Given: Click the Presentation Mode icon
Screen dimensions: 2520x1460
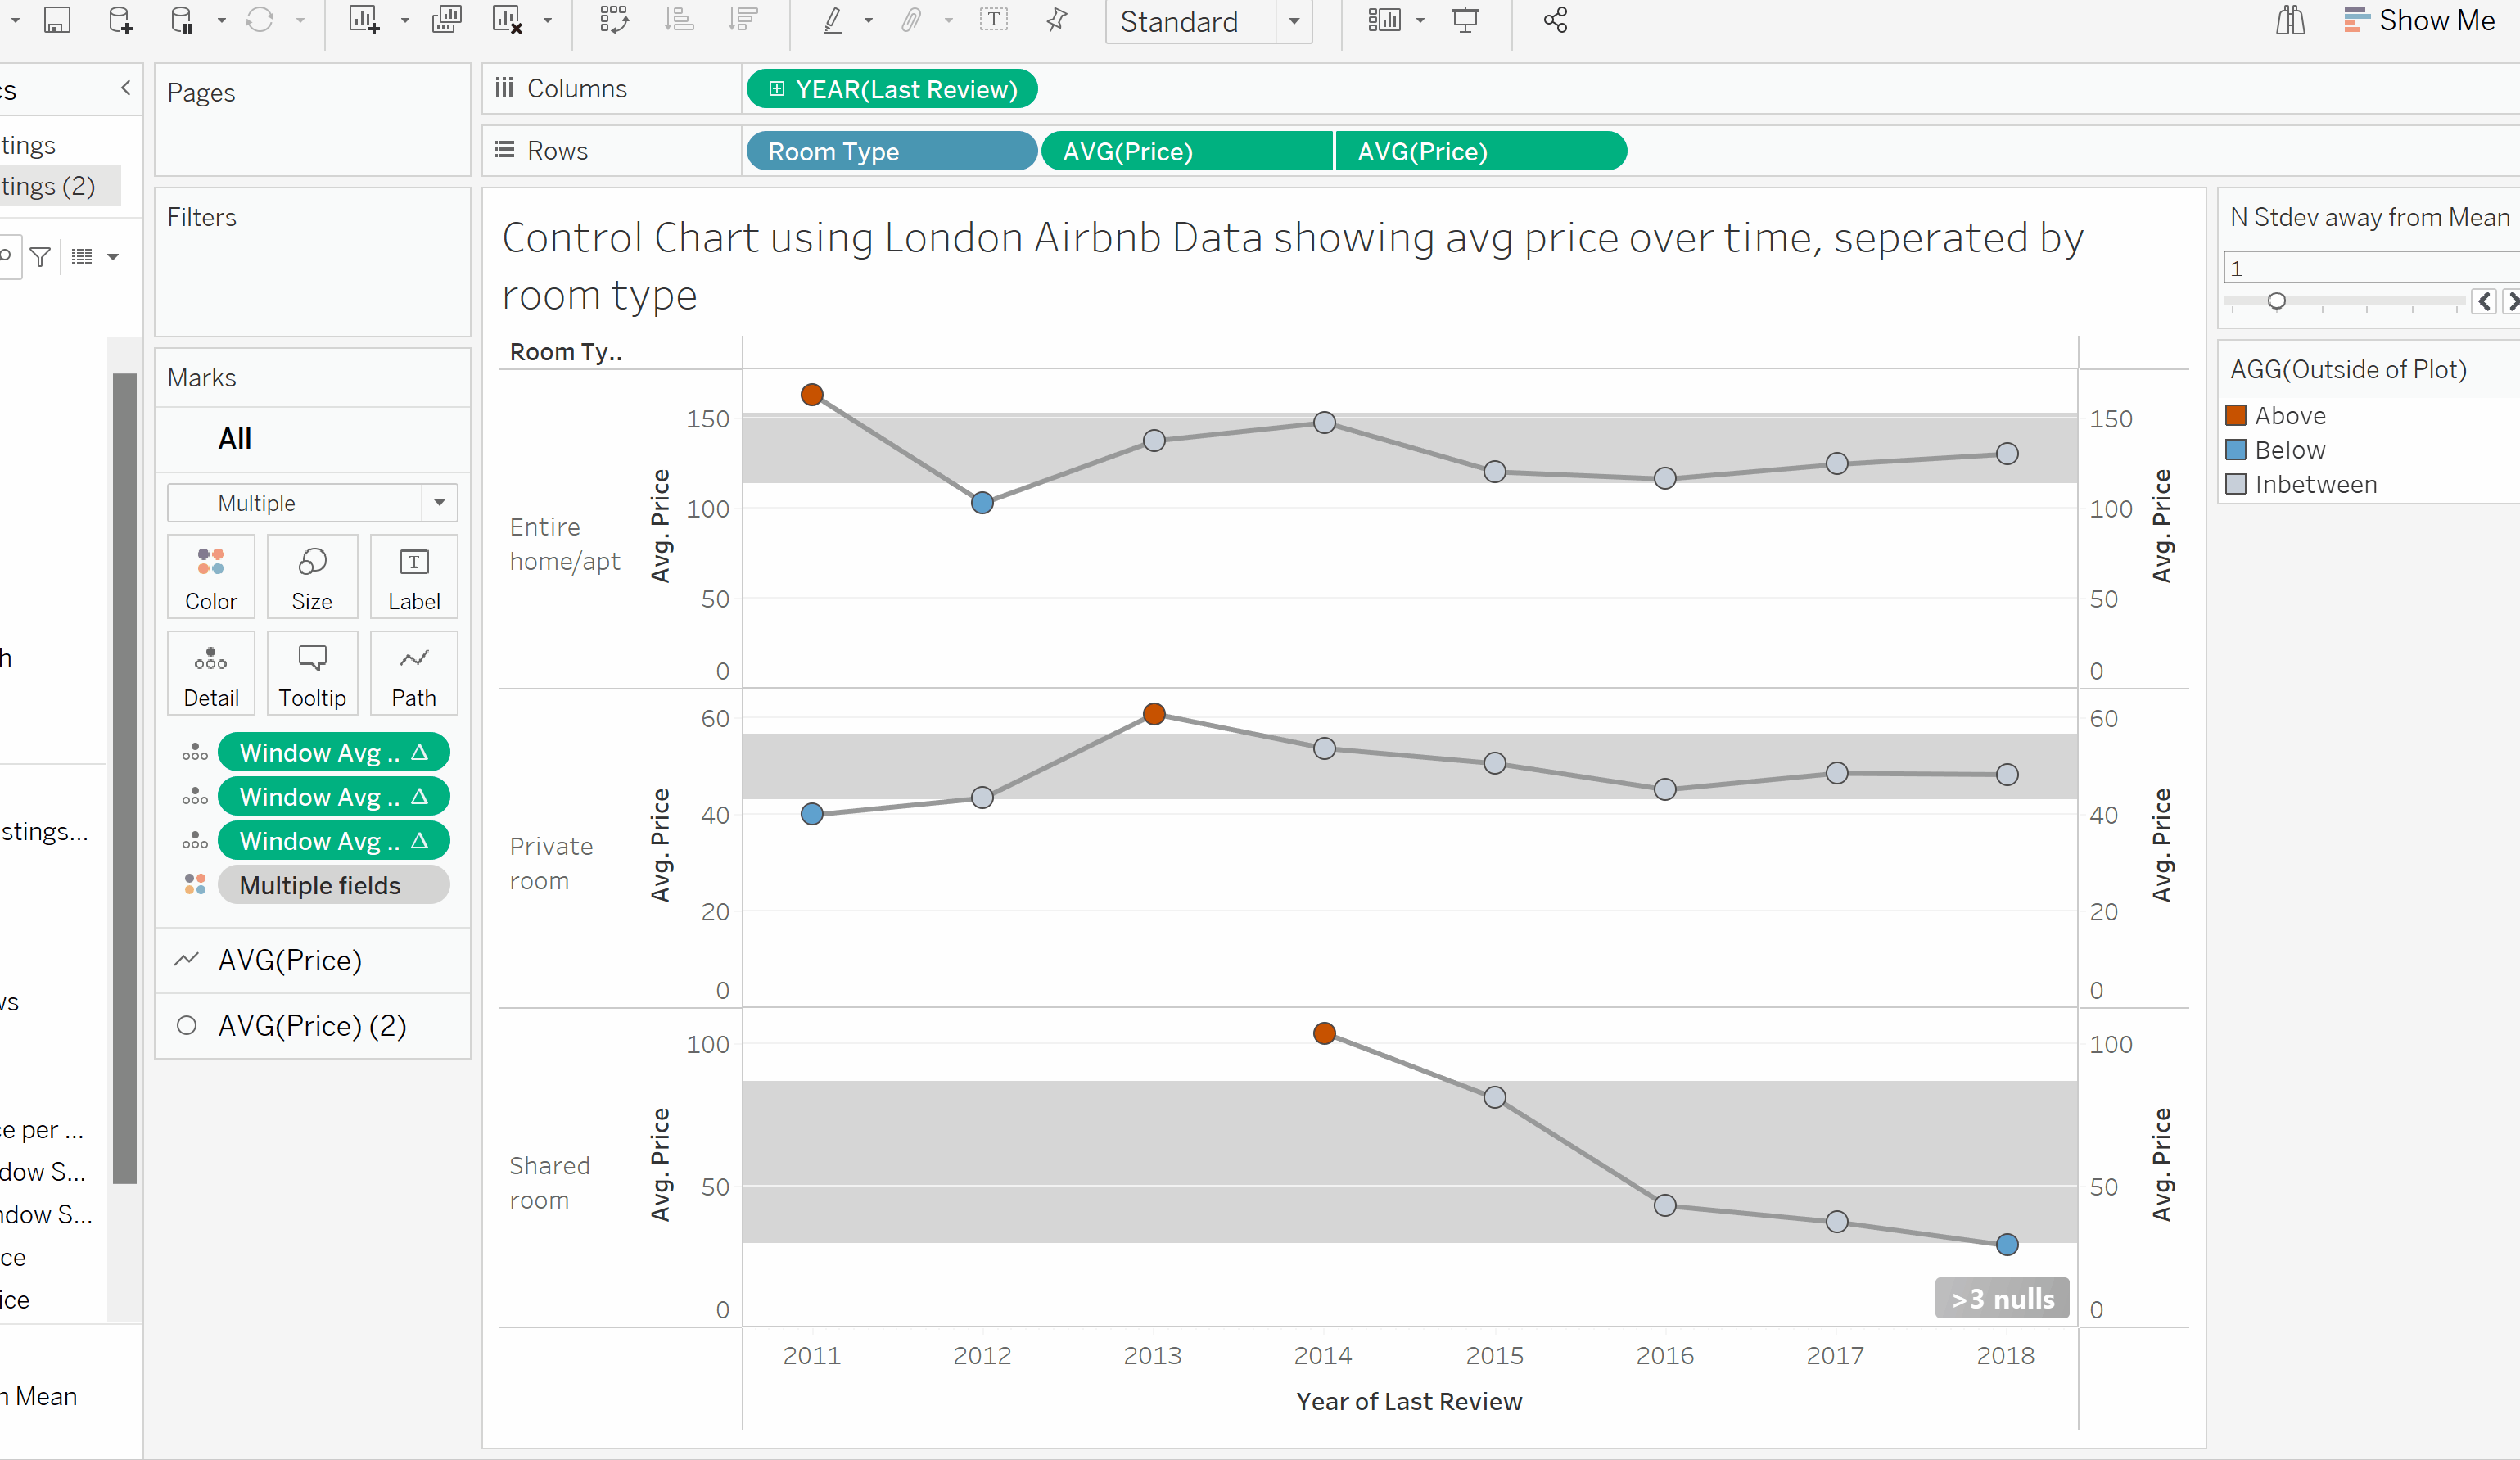Looking at the screenshot, I should 1465,20.
